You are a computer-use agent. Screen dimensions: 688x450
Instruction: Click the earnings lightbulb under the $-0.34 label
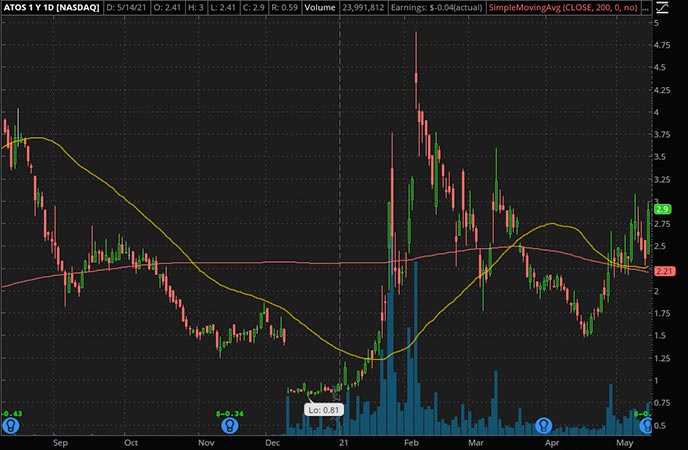tap(229, 425)
